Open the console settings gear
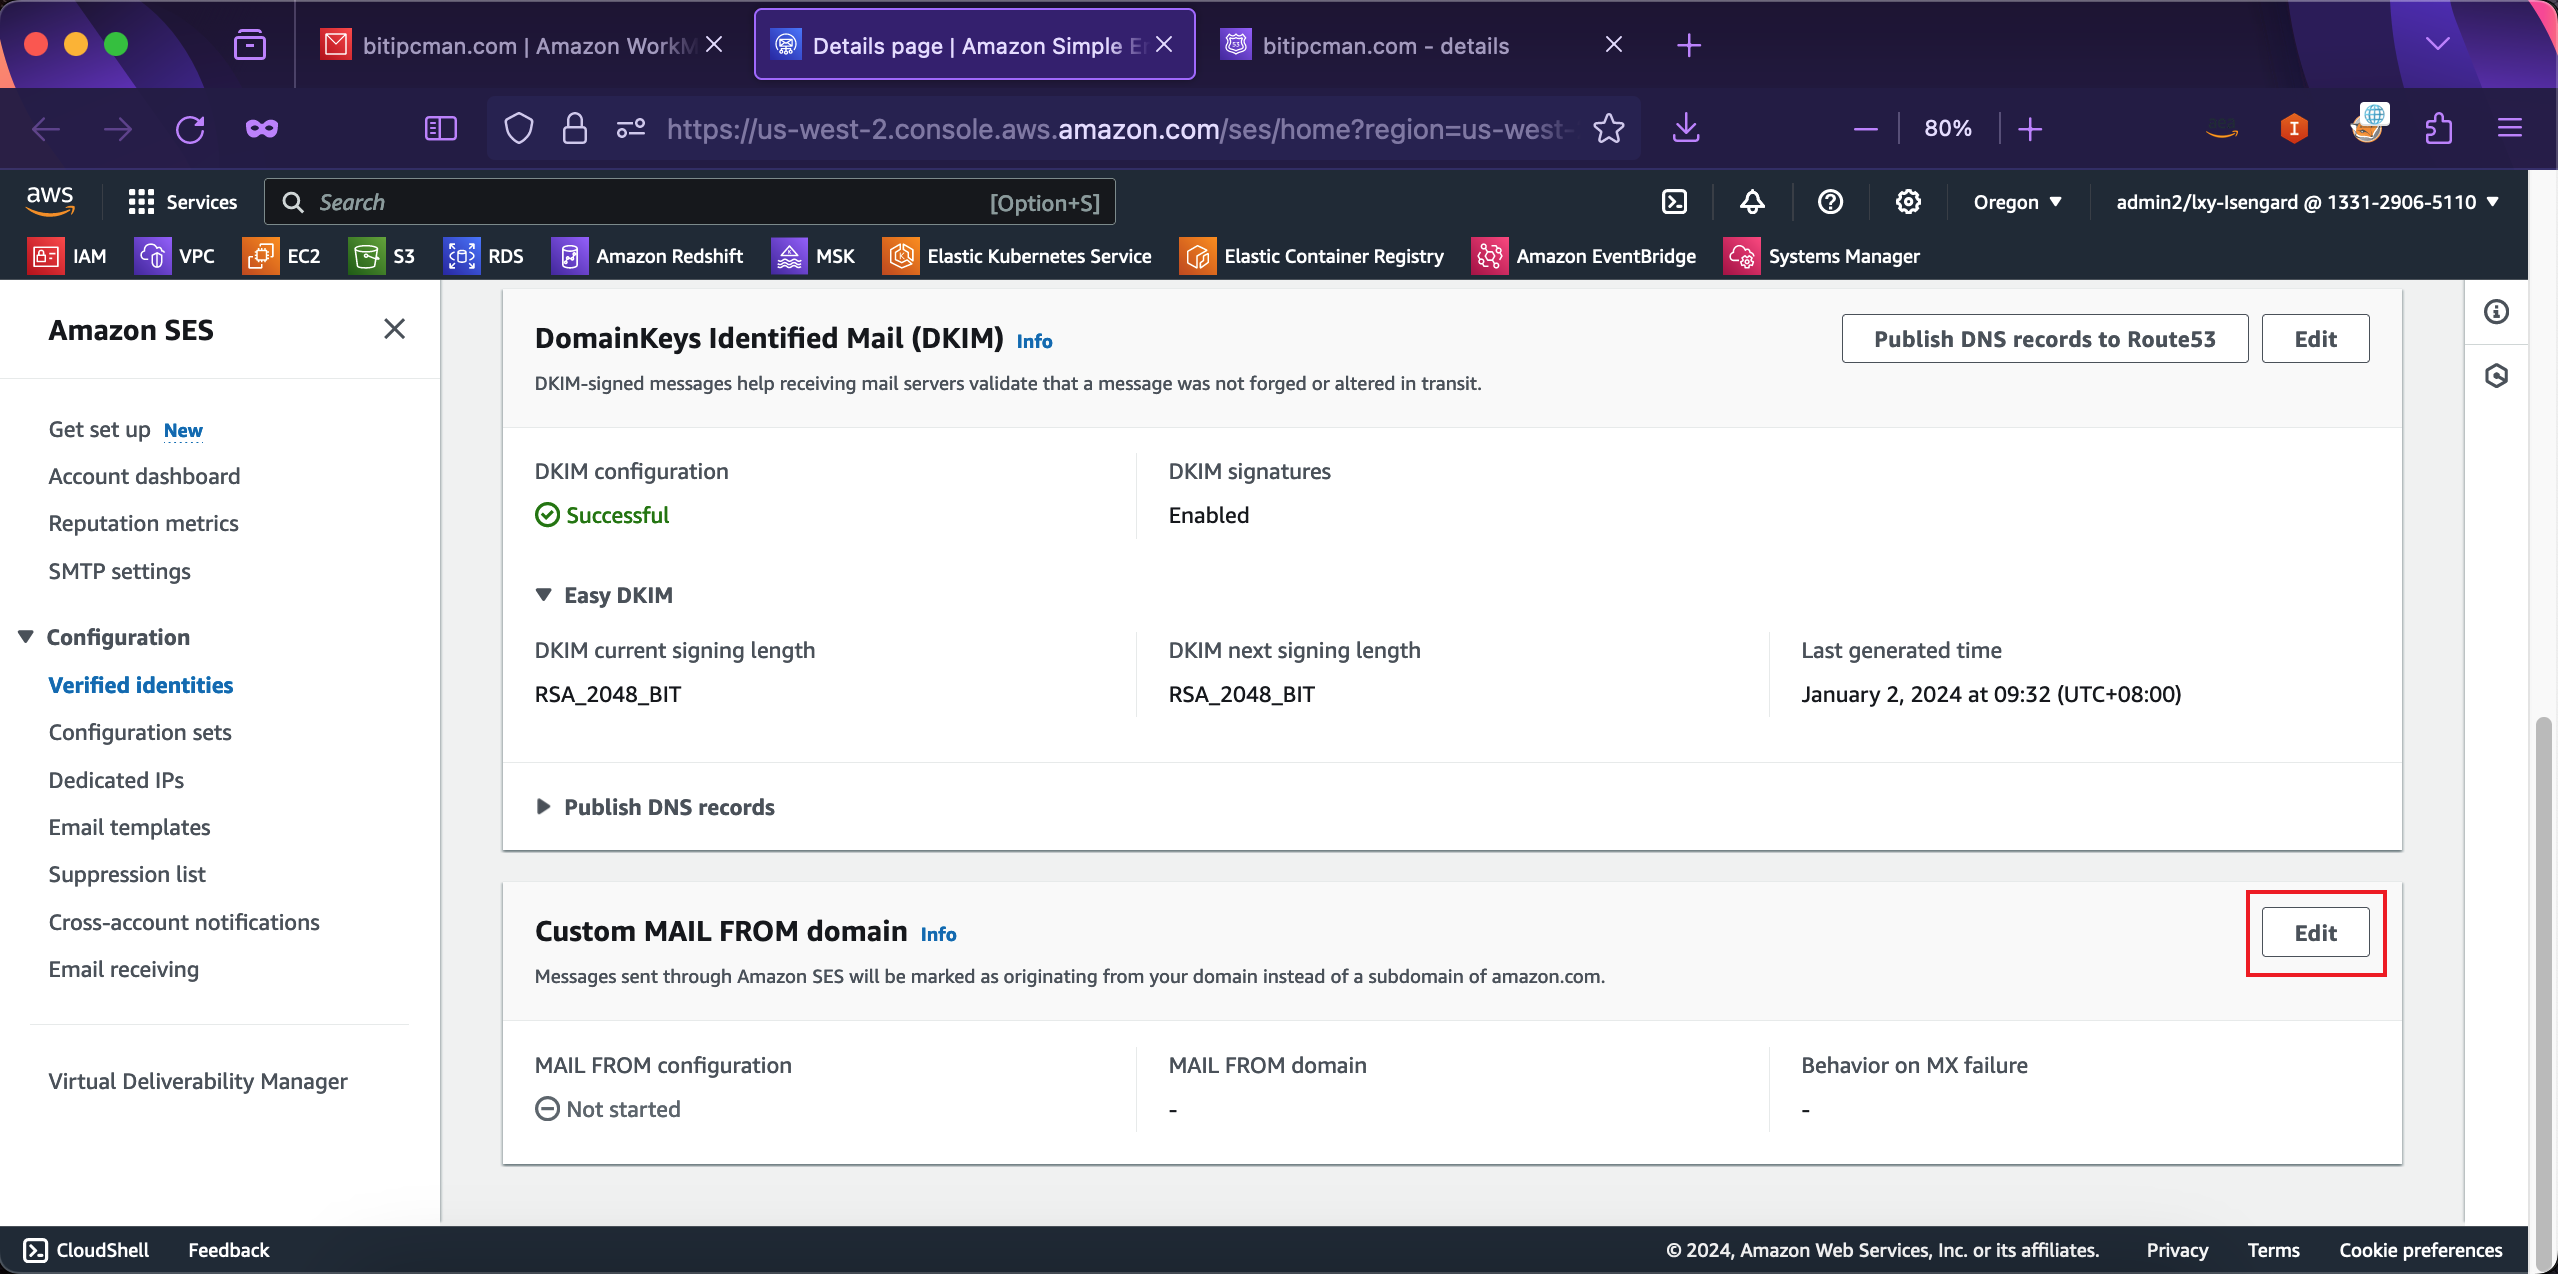This screenshot has height=1274, width=2558. (x=1908, y=202)
